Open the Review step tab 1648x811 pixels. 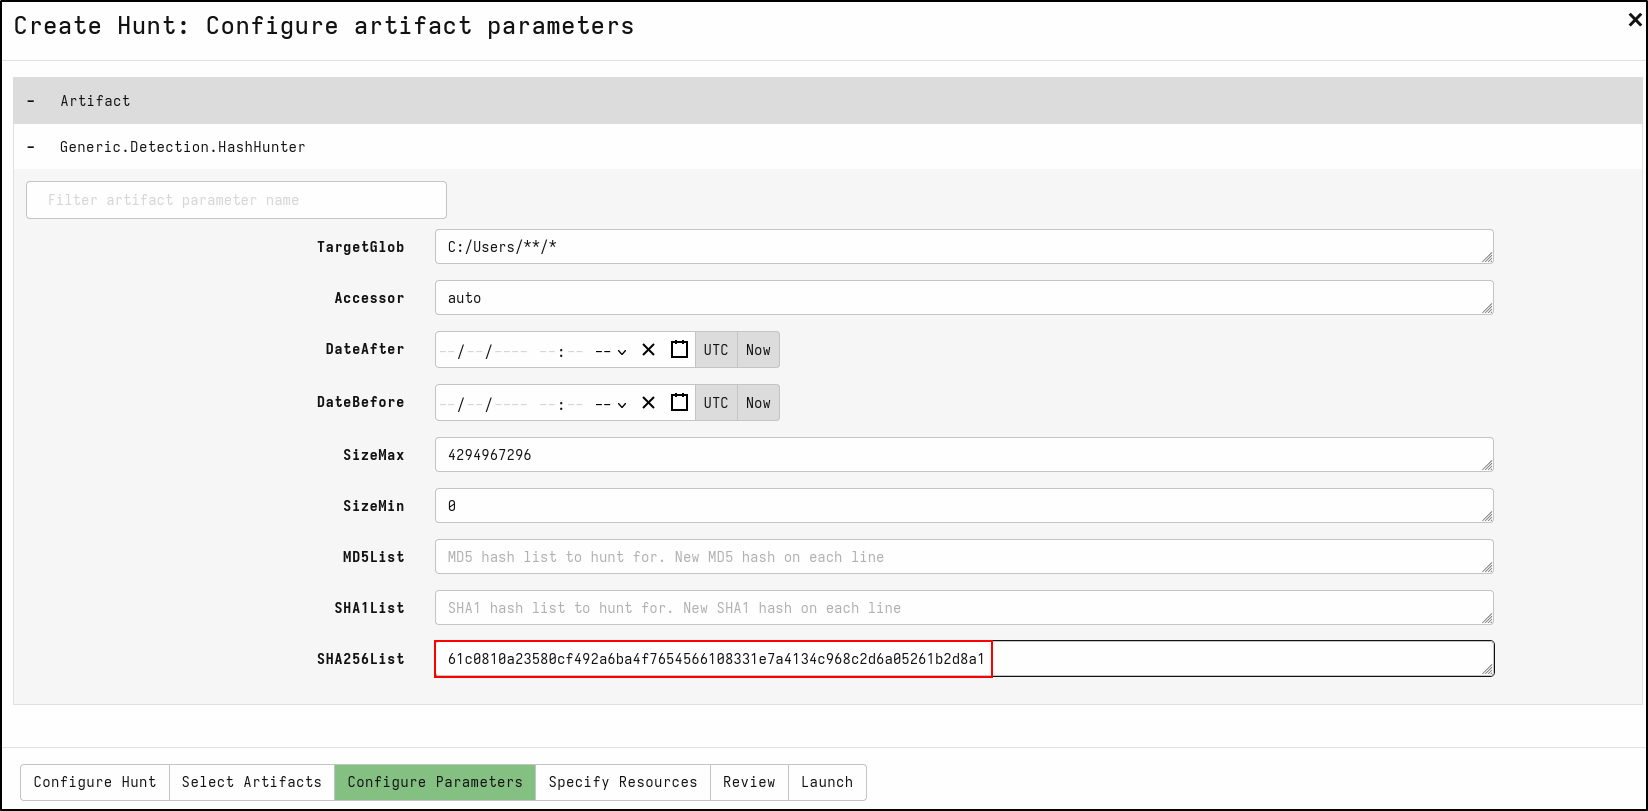[x=749, y=782]
